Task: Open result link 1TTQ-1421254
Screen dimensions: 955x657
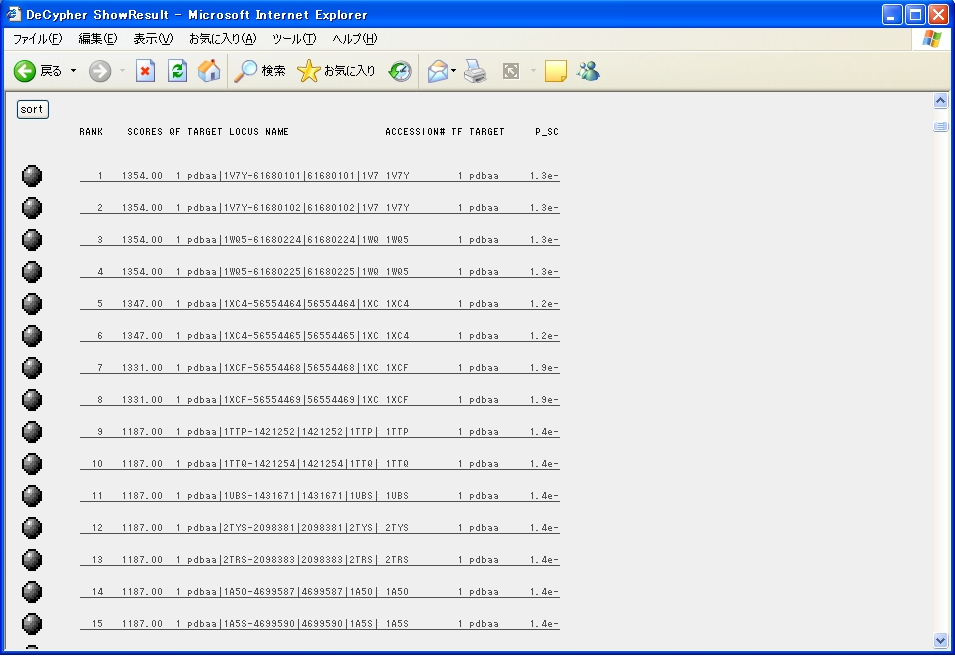Action: coord(319,463)
